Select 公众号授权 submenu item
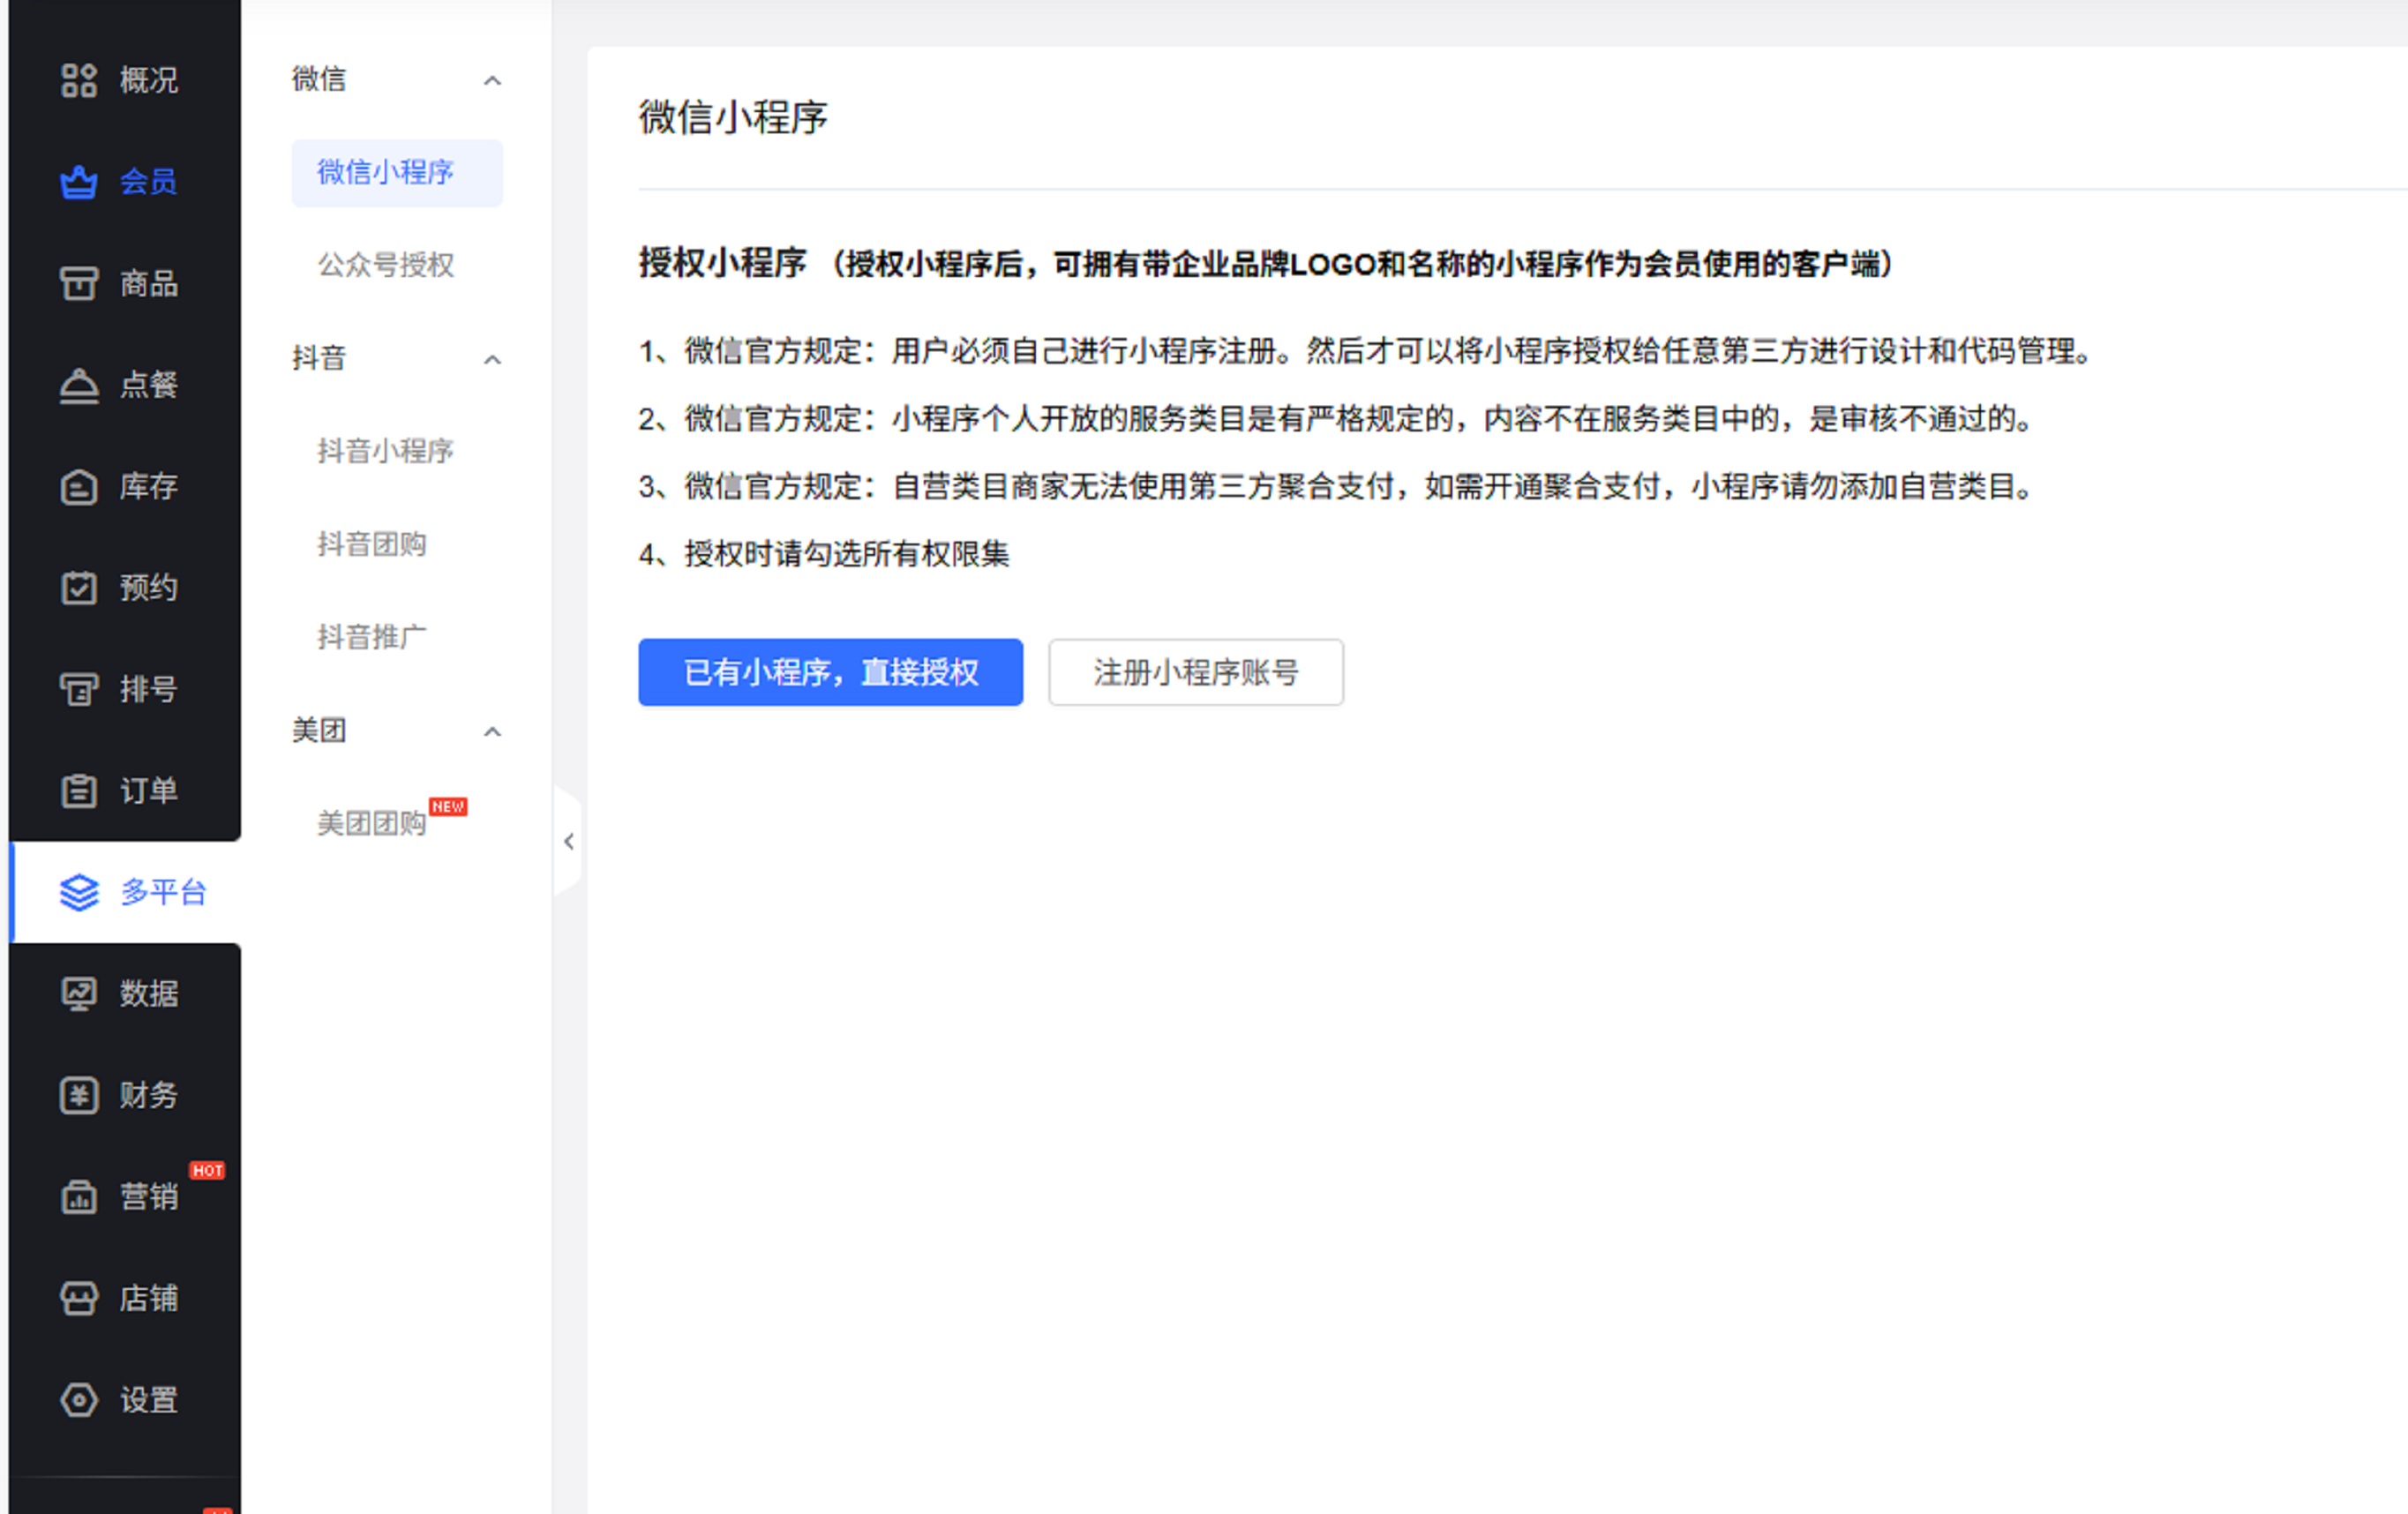 pos(386,265)
